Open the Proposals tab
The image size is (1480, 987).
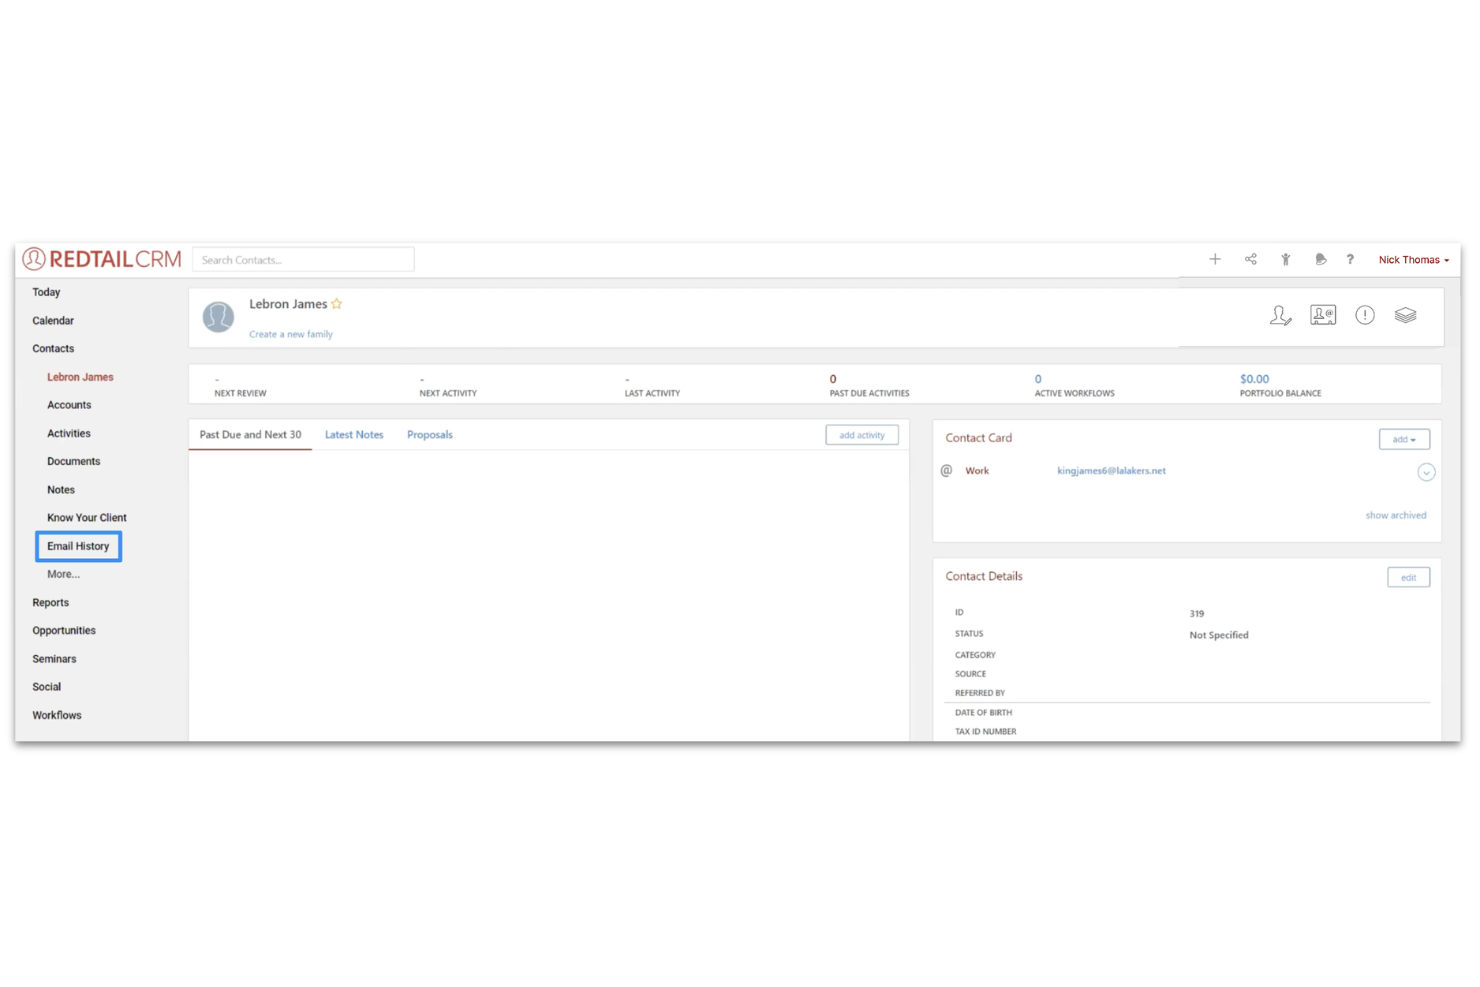430,434
